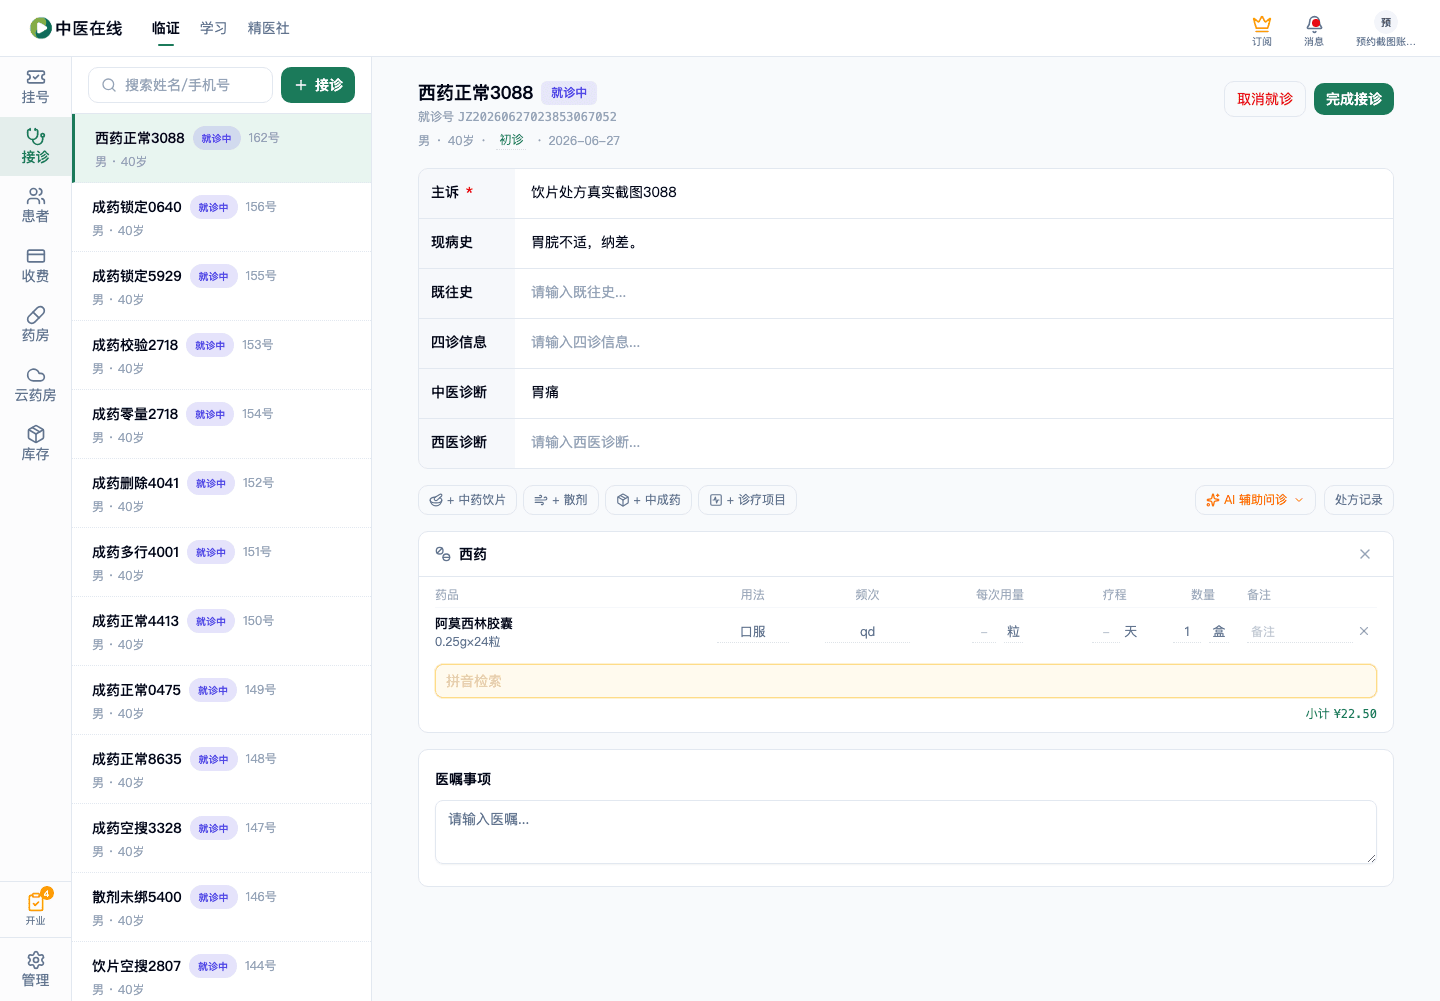
Task: Add a 诊疗项目 item
Action: coord(747,500)
